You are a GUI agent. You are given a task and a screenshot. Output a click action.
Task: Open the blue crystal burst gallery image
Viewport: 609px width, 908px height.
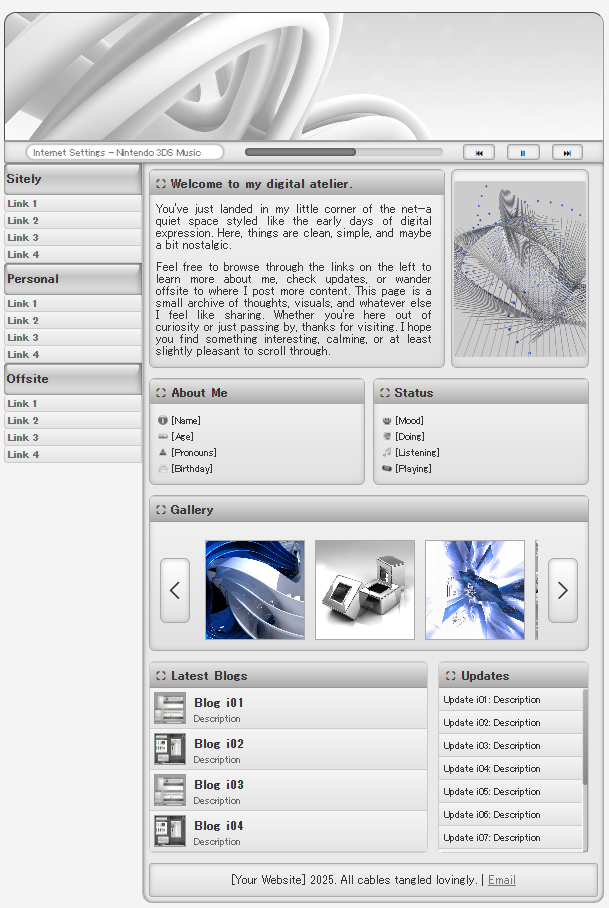[475, 590]
